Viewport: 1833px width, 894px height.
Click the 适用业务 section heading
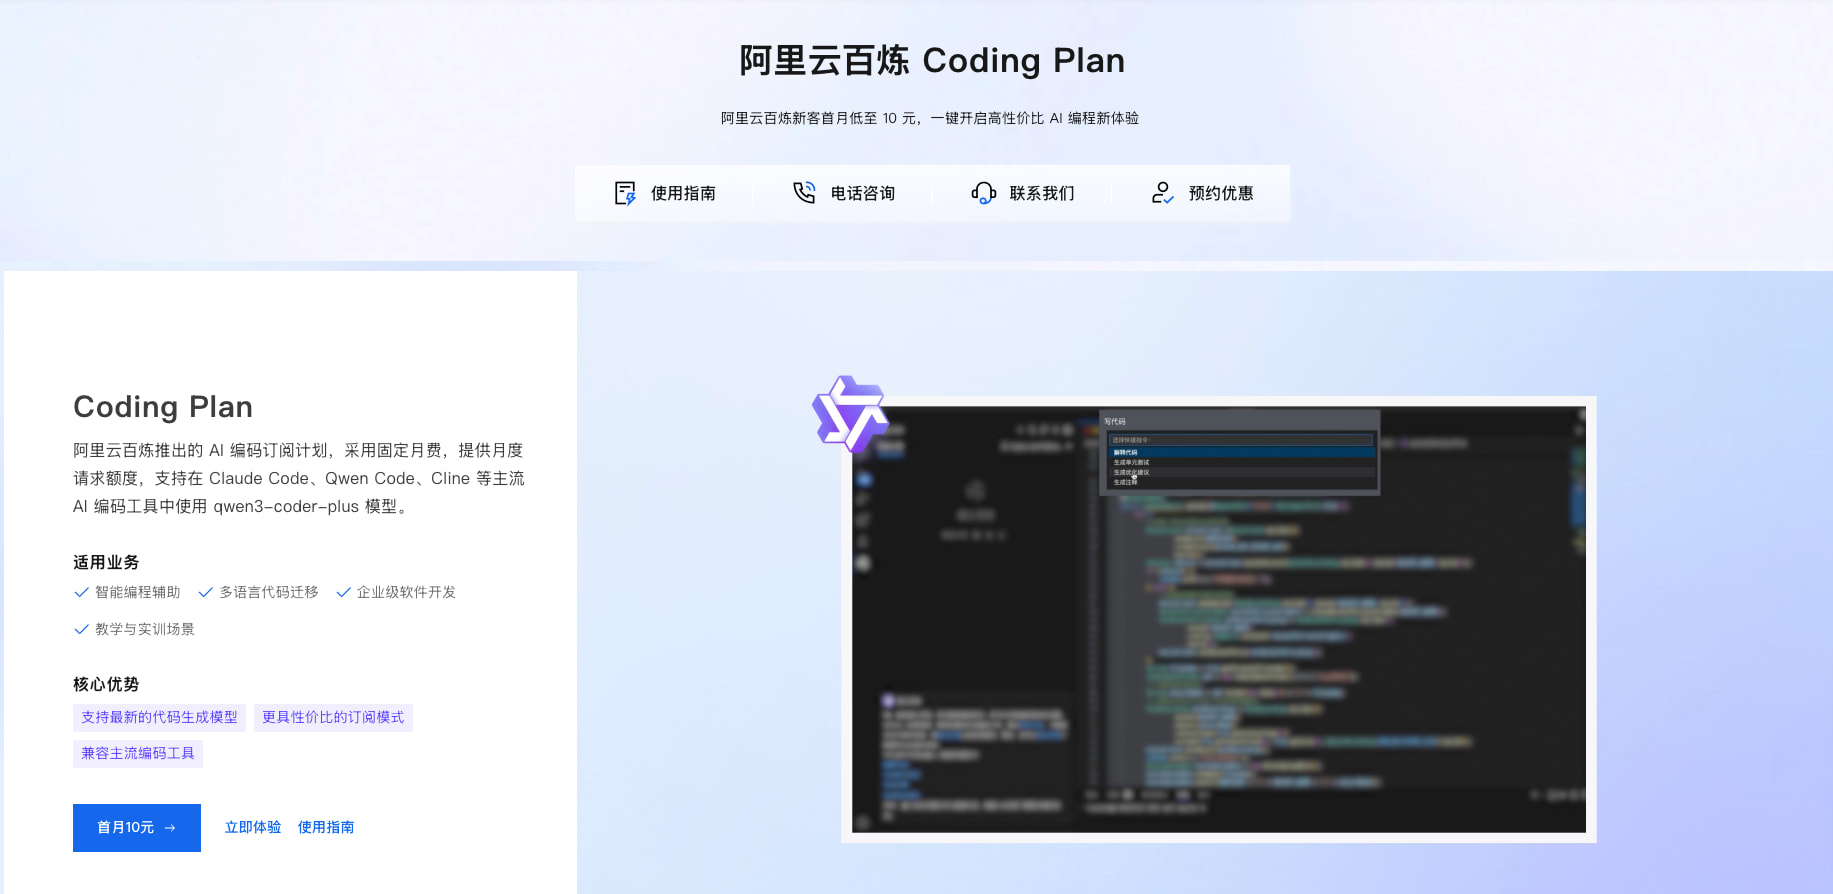[106, 562]
